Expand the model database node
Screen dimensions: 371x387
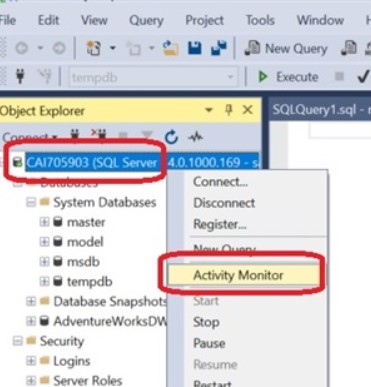point(44,242)
